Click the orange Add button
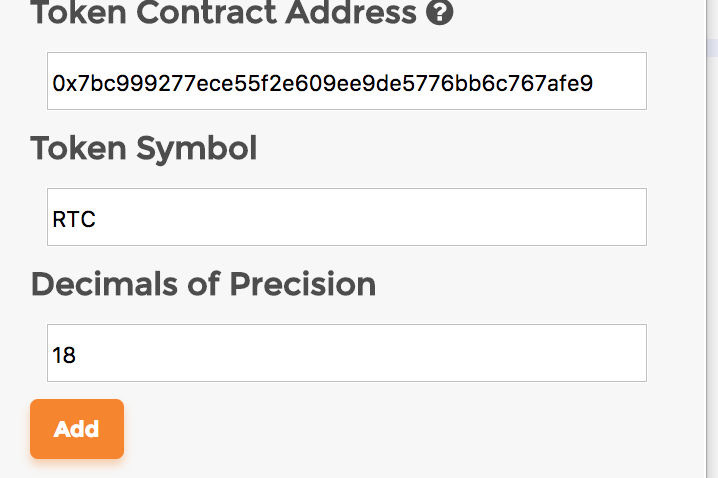Image resolution: width=718 pixels, height=478 pixels. 77,429
